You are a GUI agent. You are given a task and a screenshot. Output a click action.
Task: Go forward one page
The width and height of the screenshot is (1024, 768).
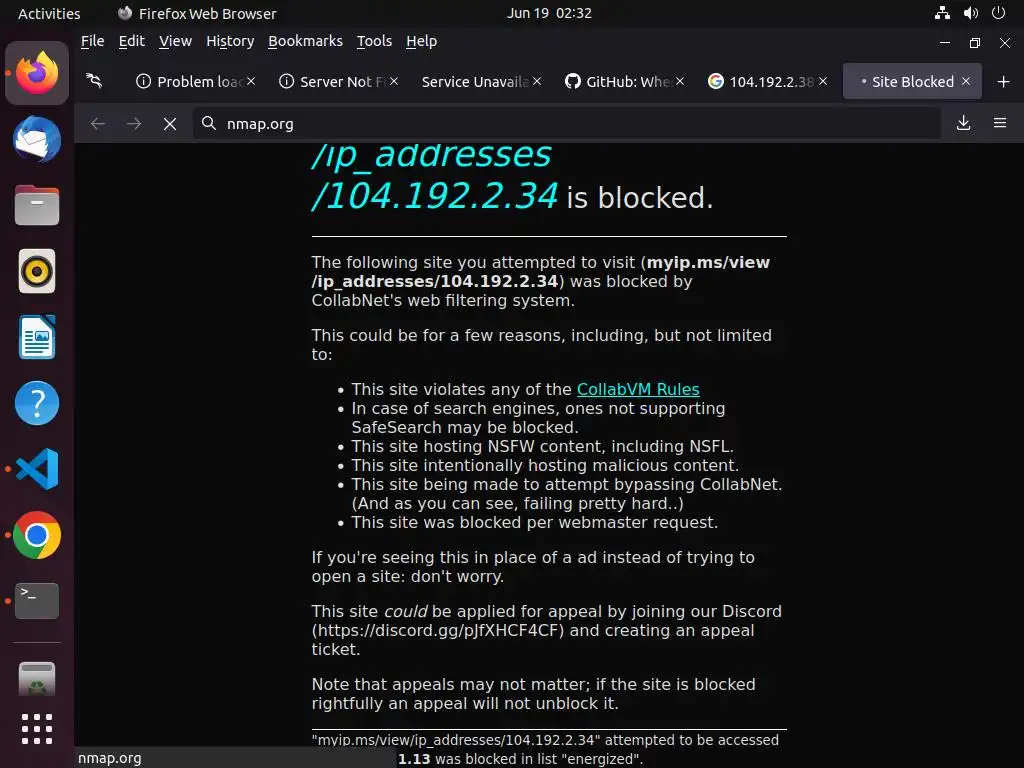(x=134, y=123)
